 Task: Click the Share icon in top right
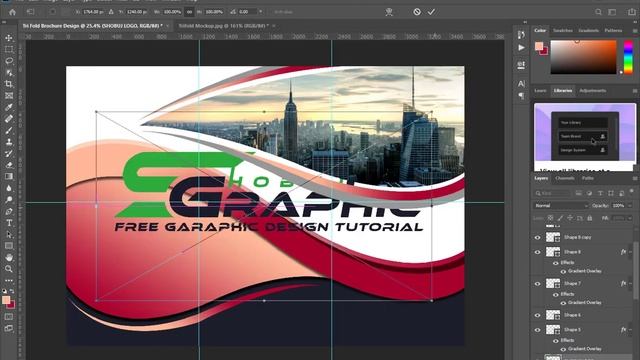(x=632, y=12)
